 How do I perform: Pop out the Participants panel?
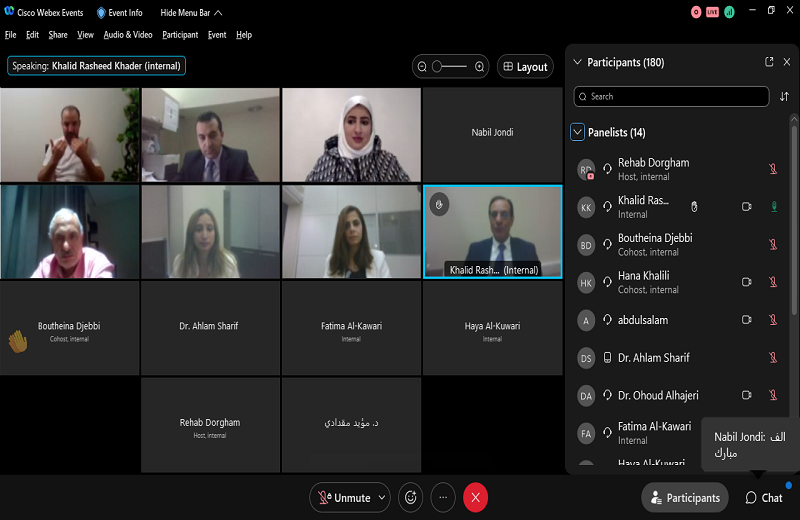769,62
